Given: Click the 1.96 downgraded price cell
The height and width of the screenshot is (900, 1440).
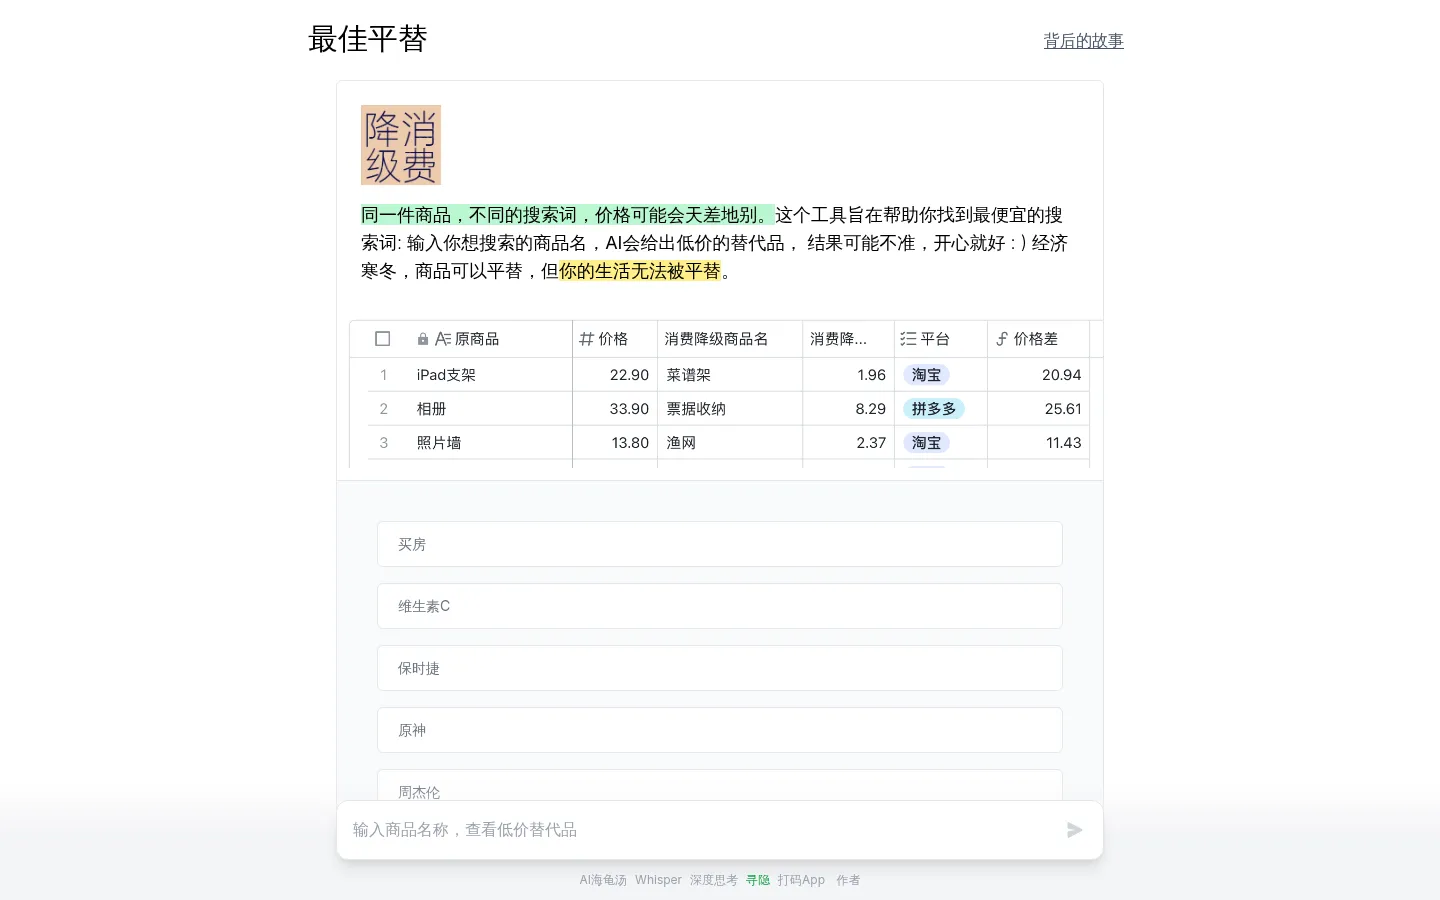Looking at the screenshot, I should click(x=848, y=375).
